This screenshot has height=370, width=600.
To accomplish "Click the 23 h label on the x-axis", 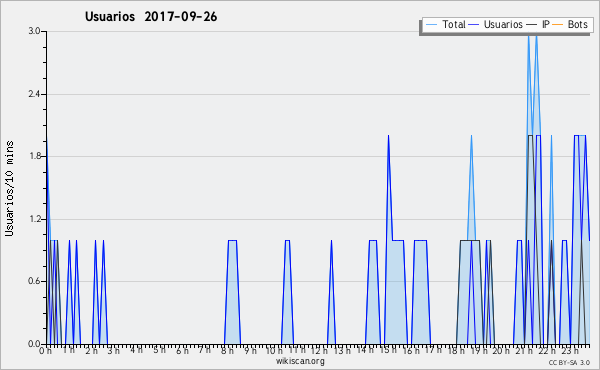I will [570, 351].
